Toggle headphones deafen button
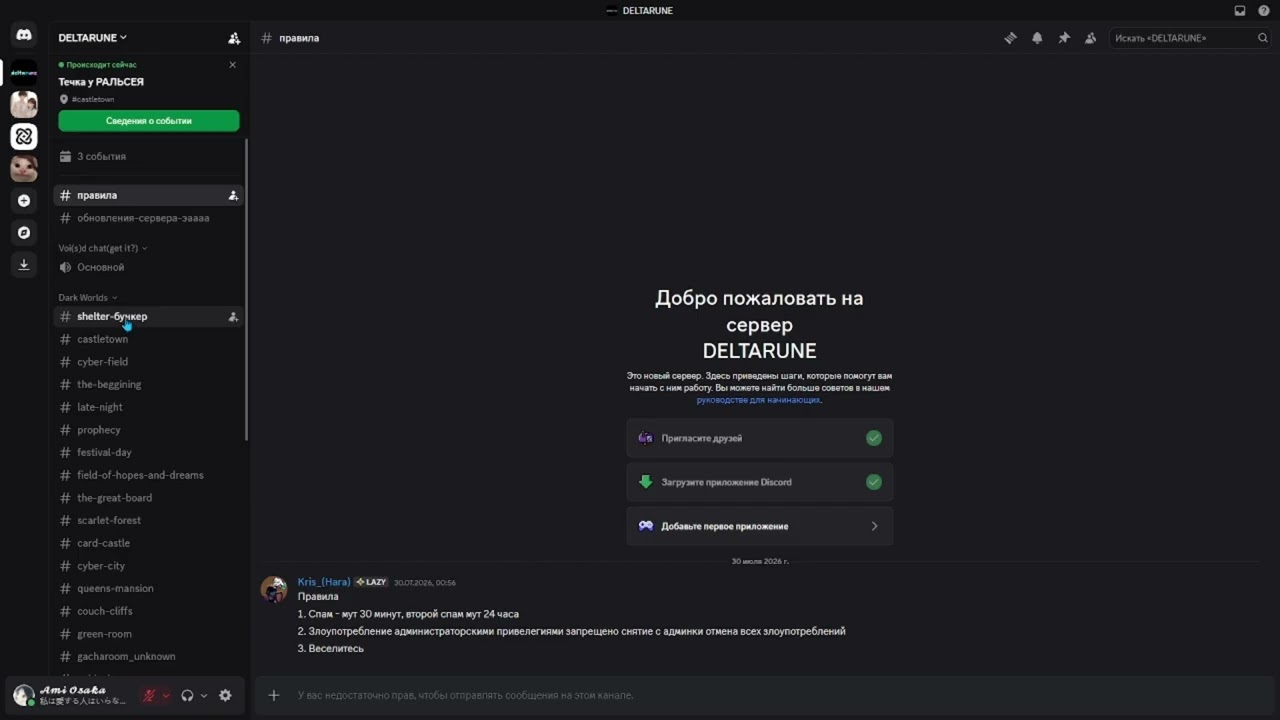Screen dimensions: 1280x720 point(187,695)
